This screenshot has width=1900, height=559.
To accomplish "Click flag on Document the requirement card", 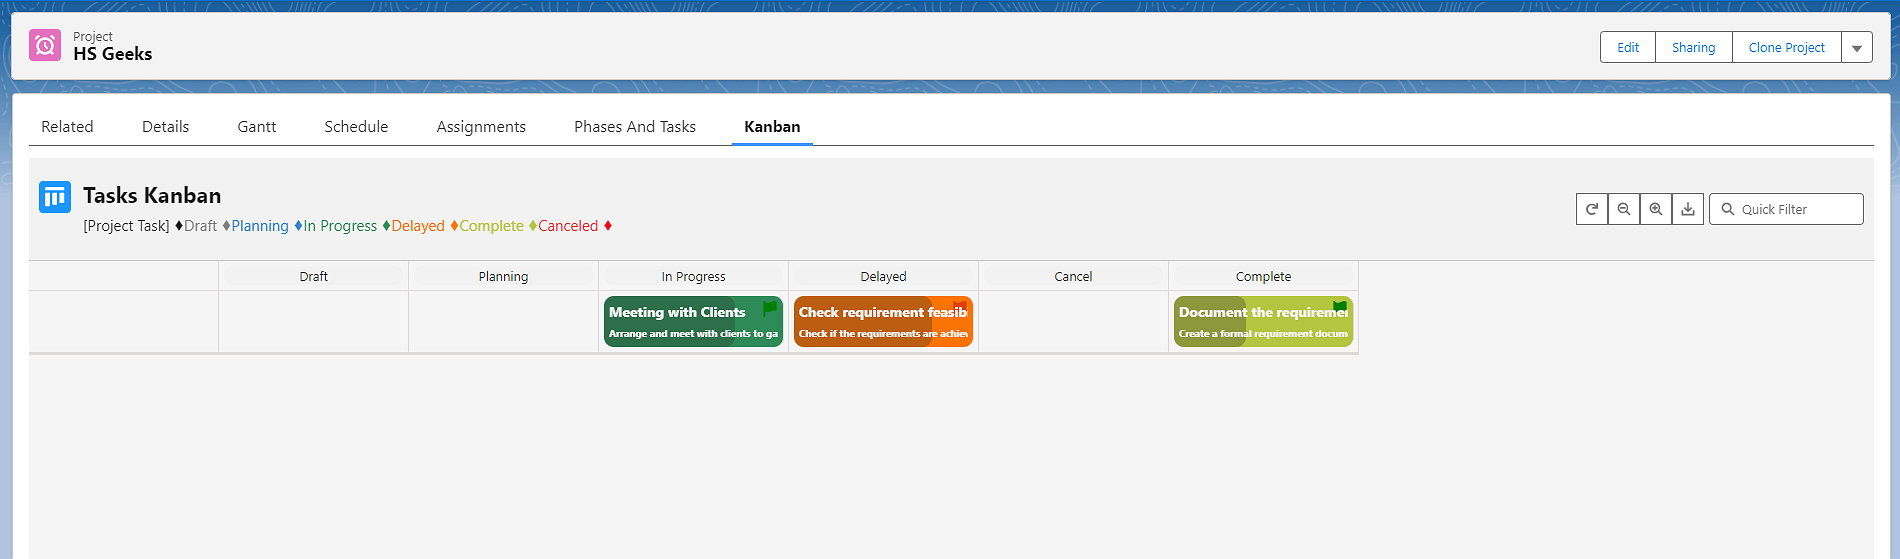I will 1339,307.
